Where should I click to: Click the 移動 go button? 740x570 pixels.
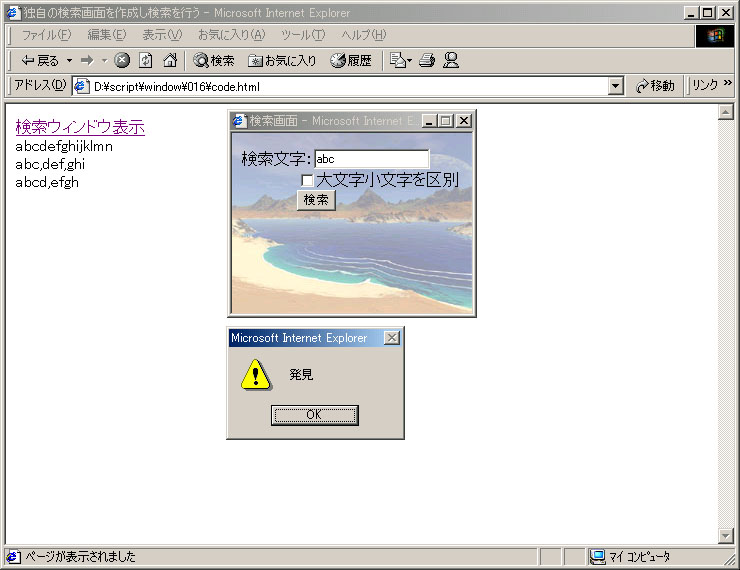click(656, 86)
